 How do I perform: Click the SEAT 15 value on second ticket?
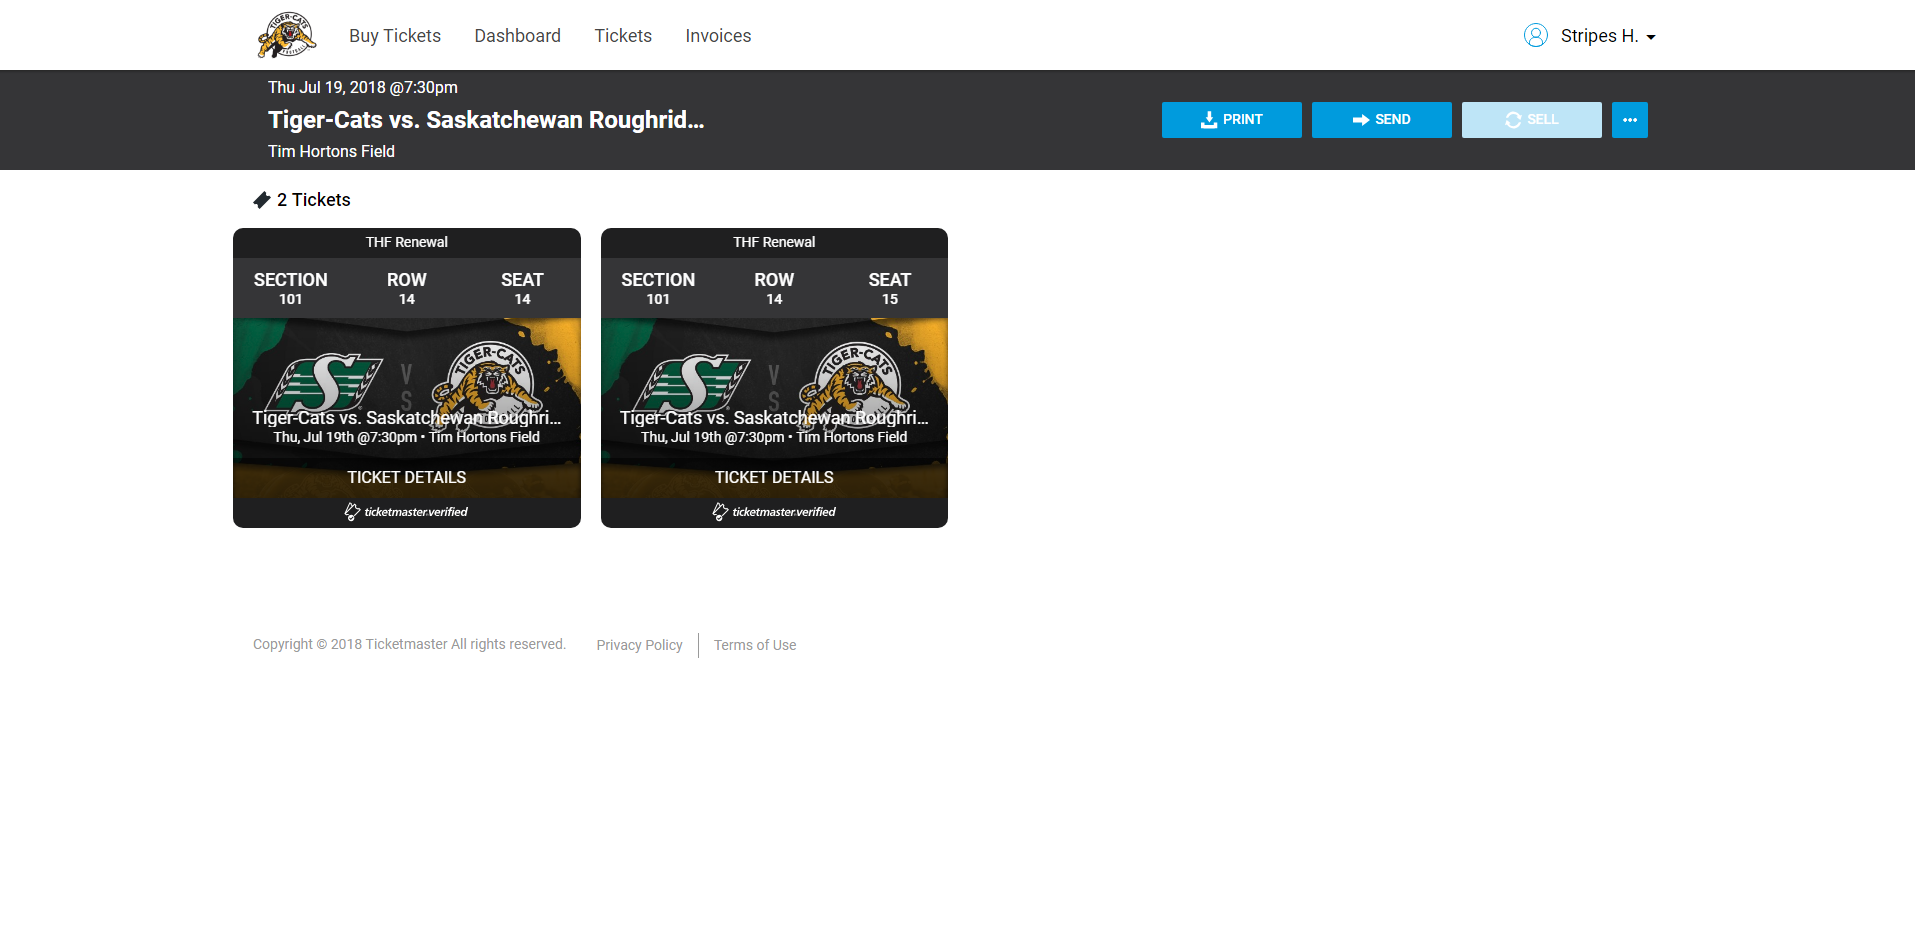pos(890,299)
